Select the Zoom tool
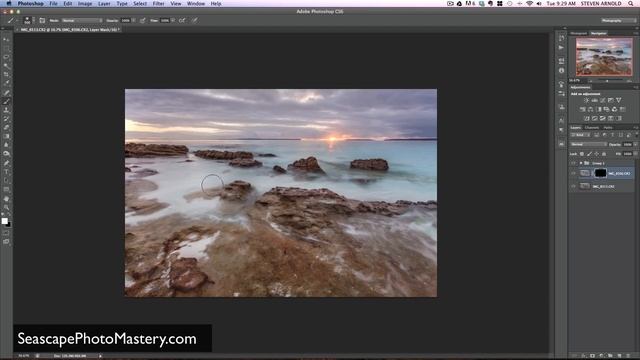Image resolution: width=640 pixels, height=360 pixels. tap(6, 207)
